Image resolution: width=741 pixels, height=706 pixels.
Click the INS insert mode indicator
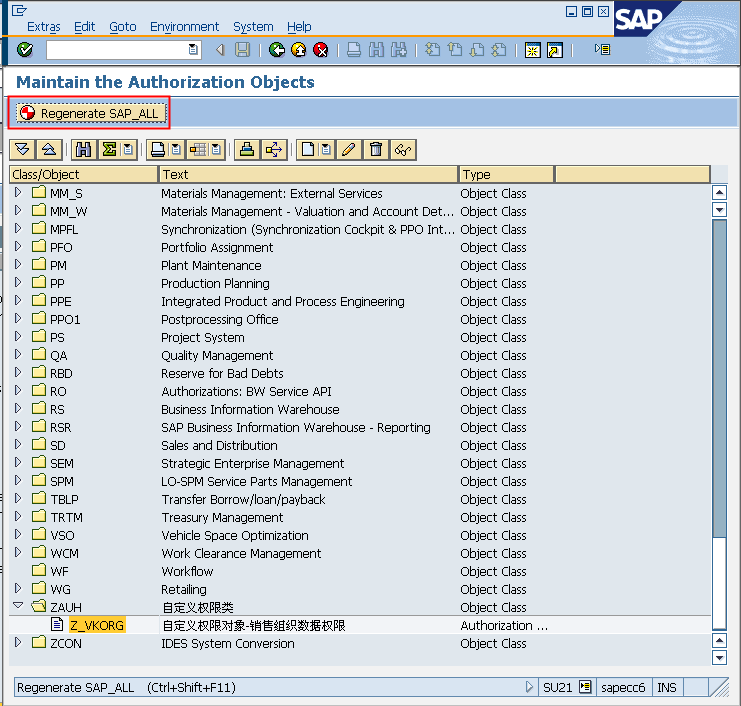667,687
